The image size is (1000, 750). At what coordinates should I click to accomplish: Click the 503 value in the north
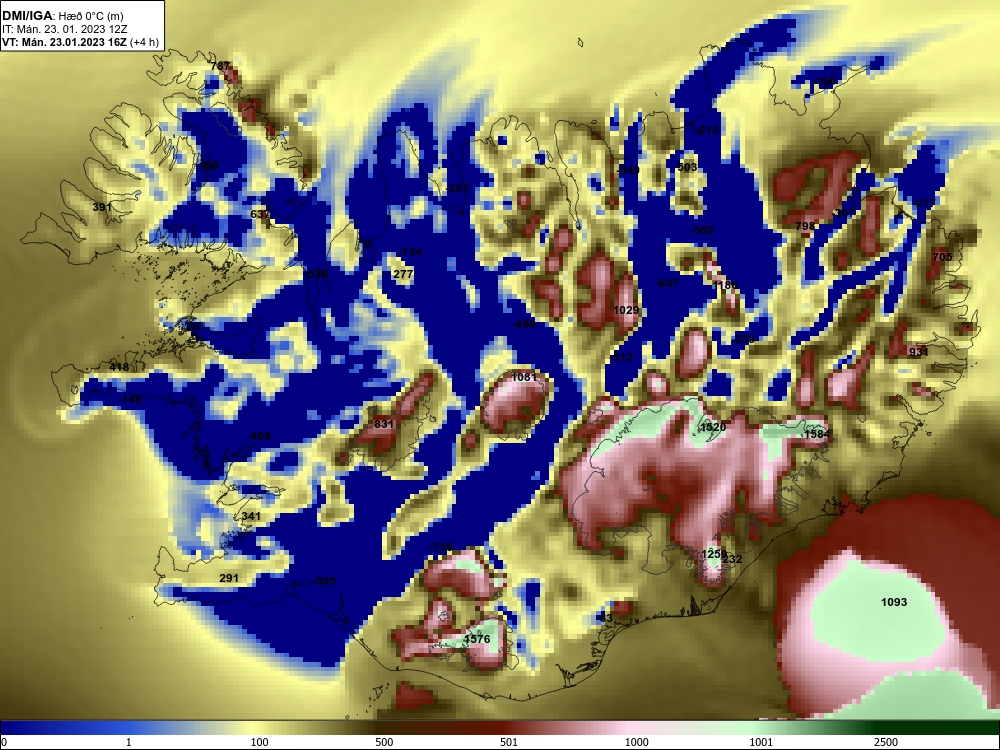[x=687, y=167]
